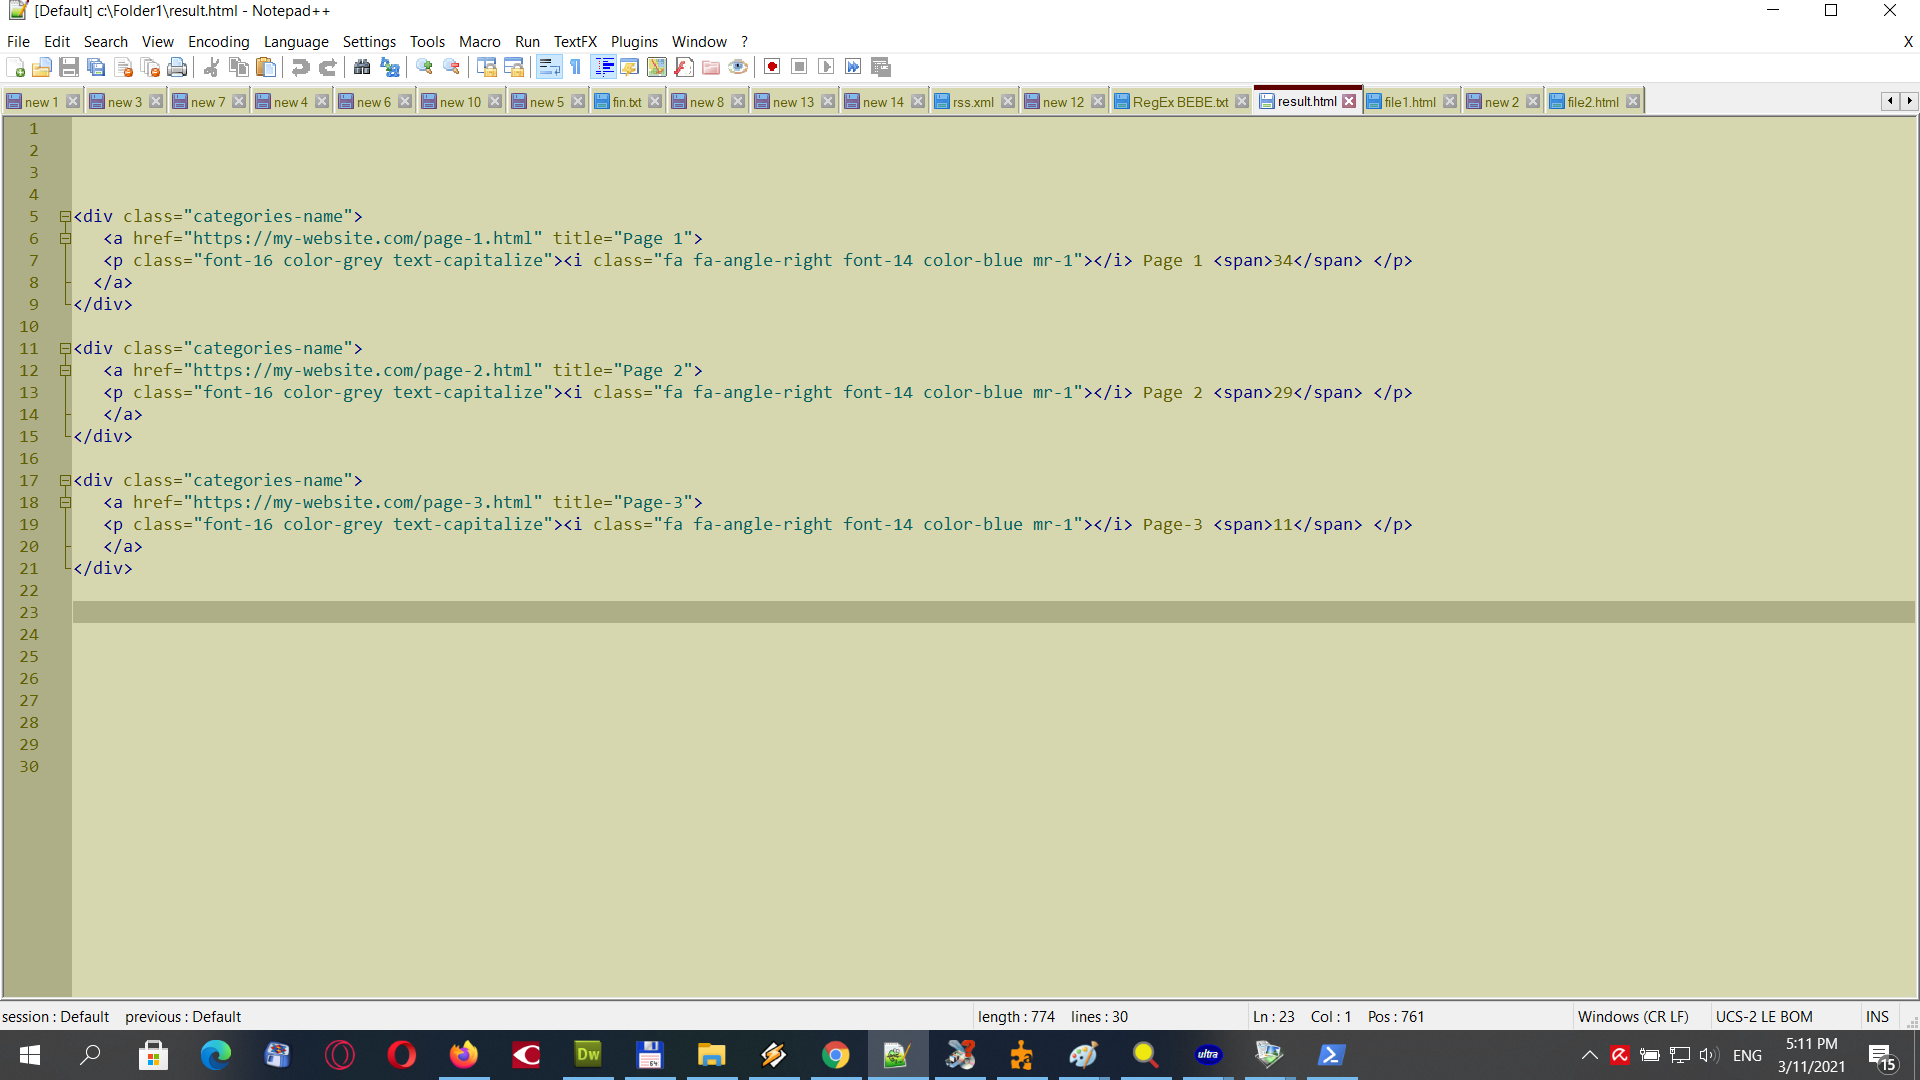Open Firefox from the taskbar
1920x1080 pixels.
click(x=463, y=1055)
